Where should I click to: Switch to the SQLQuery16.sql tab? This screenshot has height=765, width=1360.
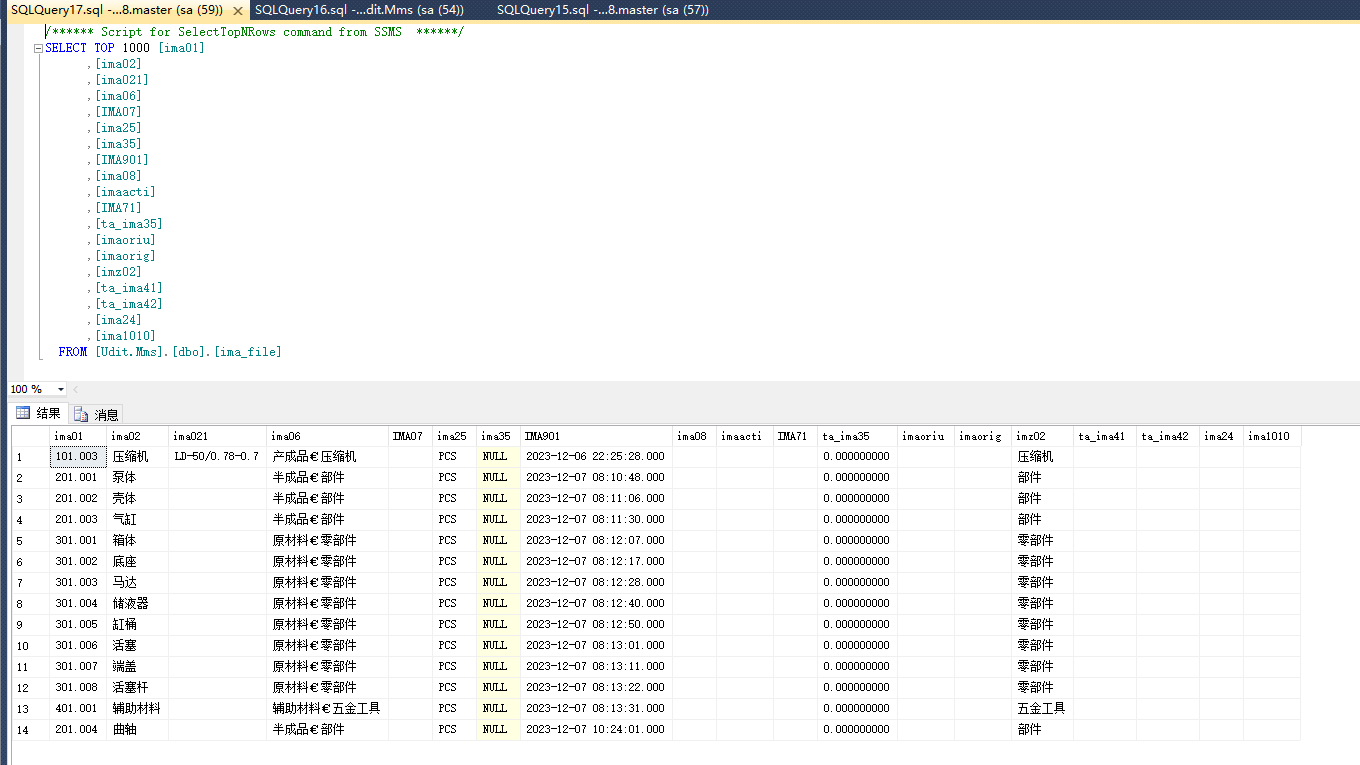(x=358, y=10)
